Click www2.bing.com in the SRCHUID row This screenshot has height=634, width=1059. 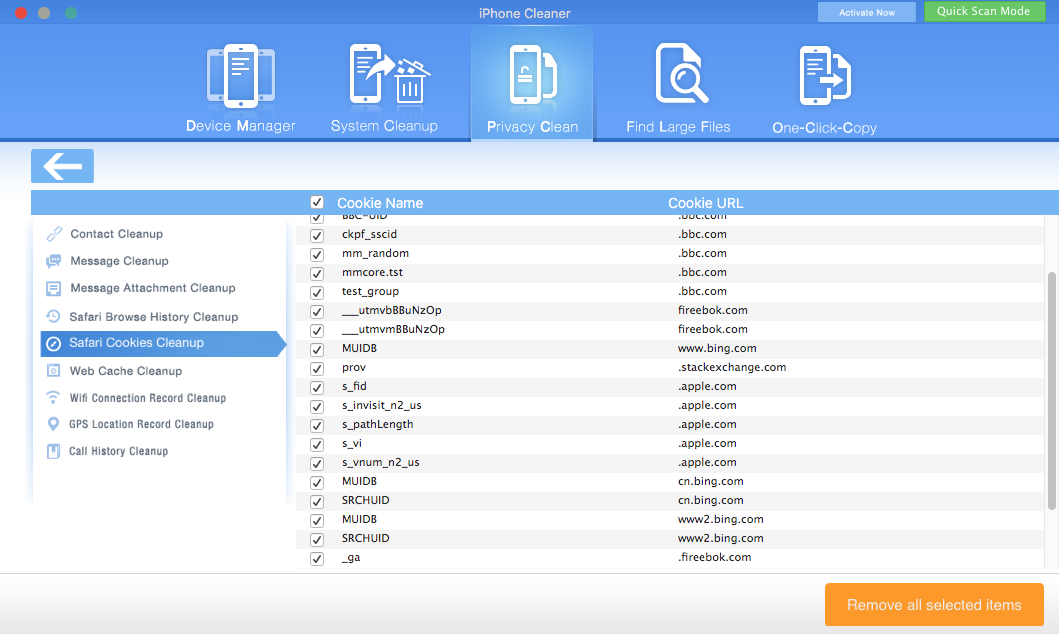(x=721, y=538)
